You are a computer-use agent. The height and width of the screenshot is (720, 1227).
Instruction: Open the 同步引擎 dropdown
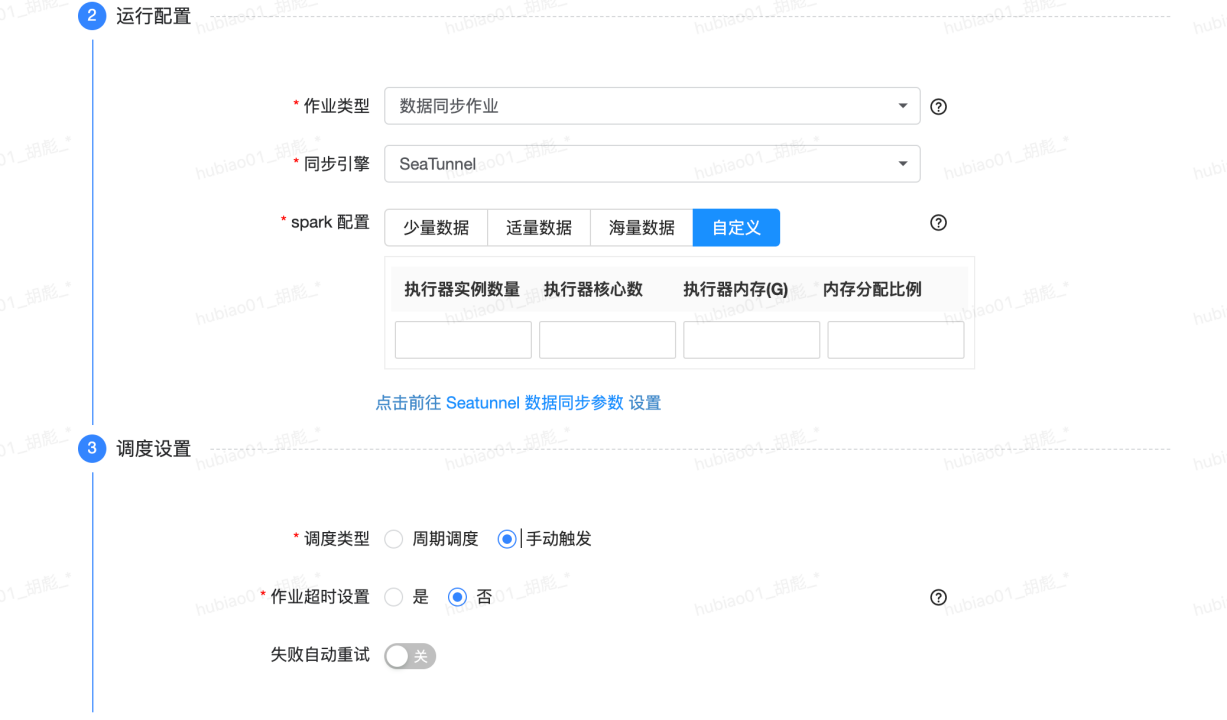pos(652,164)
